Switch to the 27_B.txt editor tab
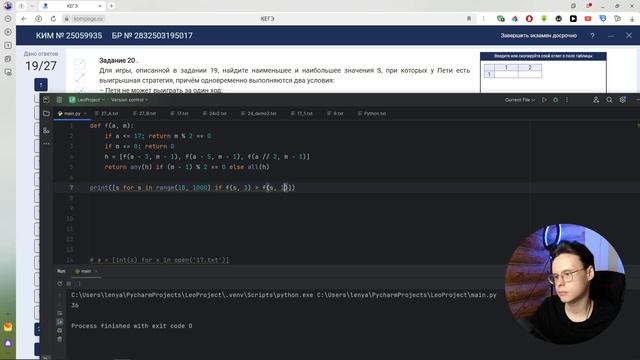The height and width of the screenshot is (360, 640). tap(144, 113)
